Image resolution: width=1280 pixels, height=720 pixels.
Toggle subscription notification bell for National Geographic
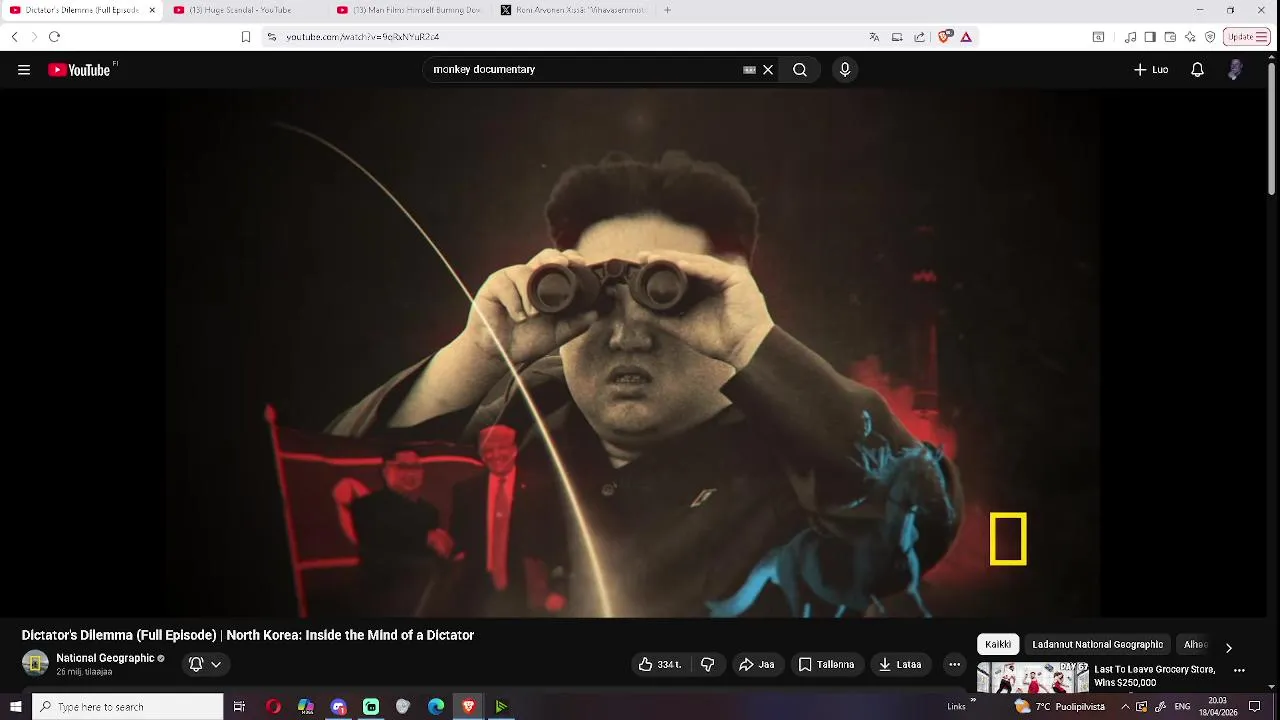point(196,664)
